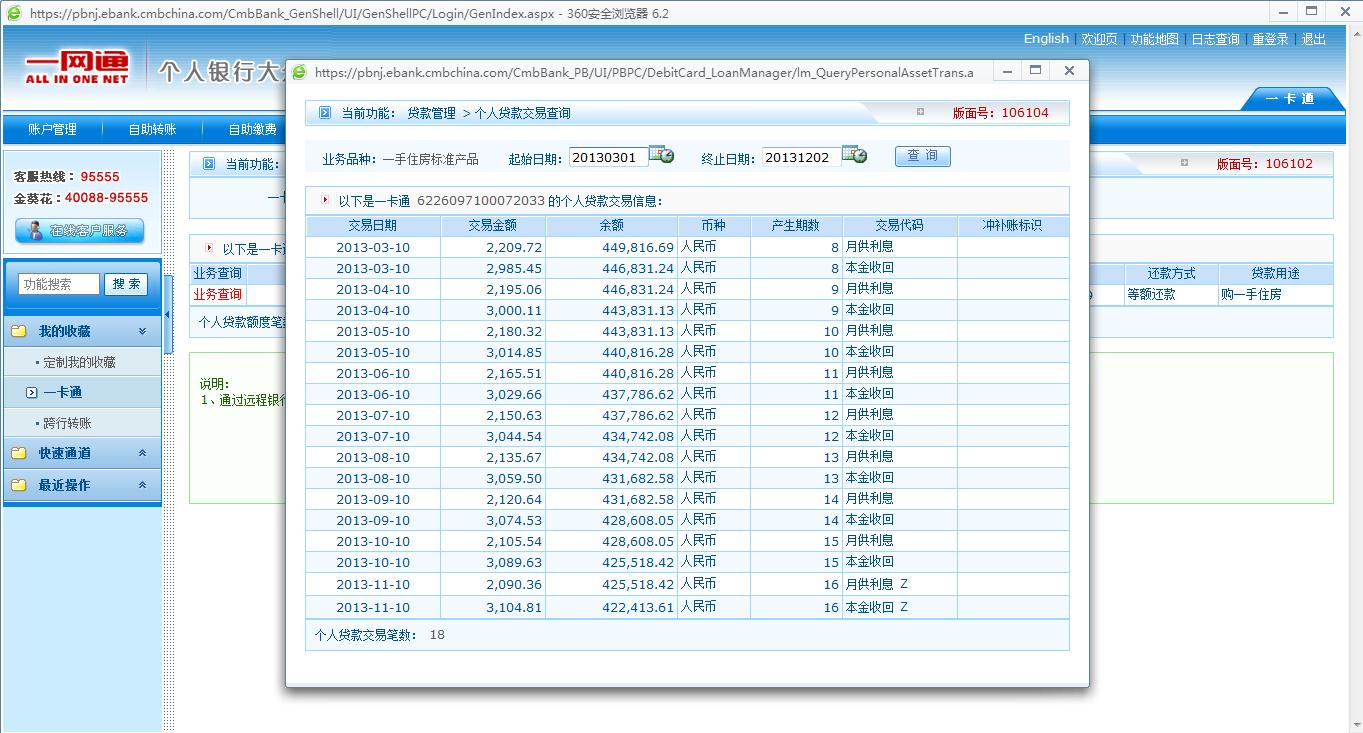Viewport: 1363px width, 733px height.
Task: Click the 业务查询 link in red
Action: point(217,294)
